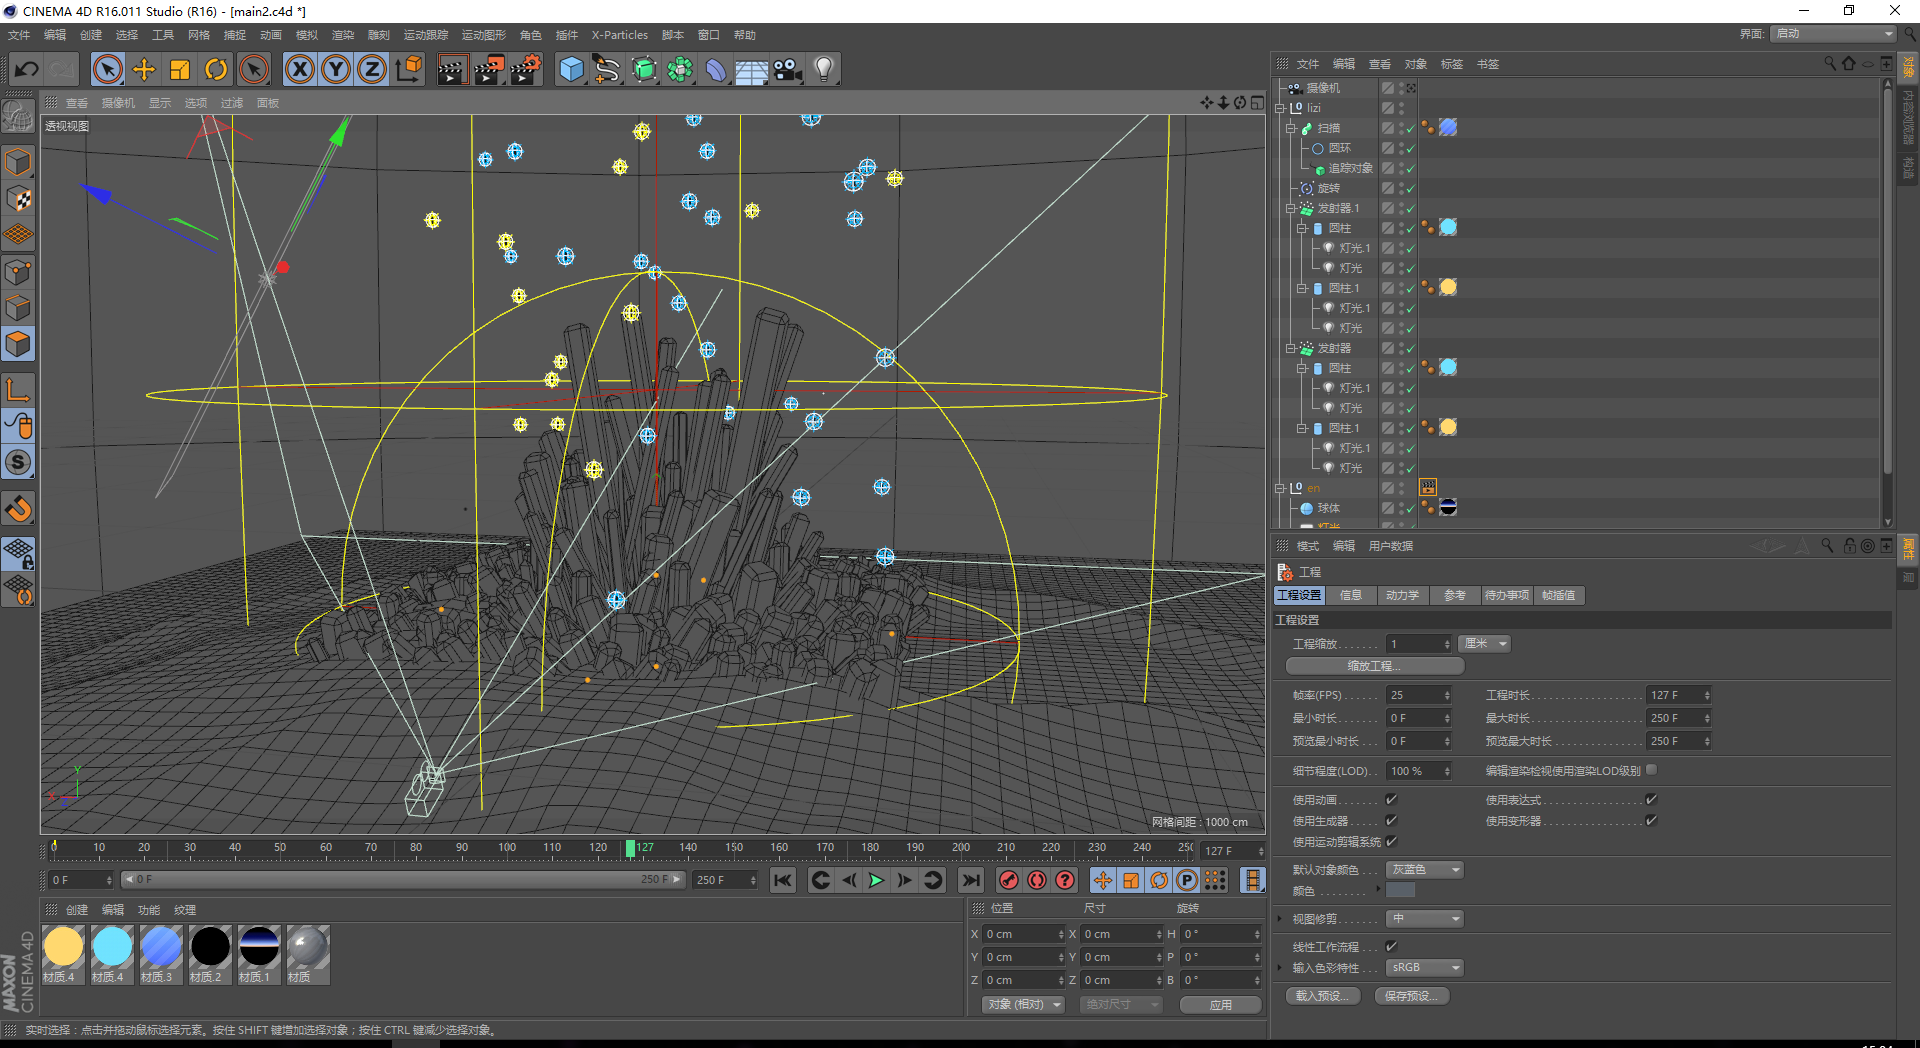Image resolution: width=1920 pixels, height=1048 pixels.
Task: Select the Move tool in the toolbar
Action: 143,69
